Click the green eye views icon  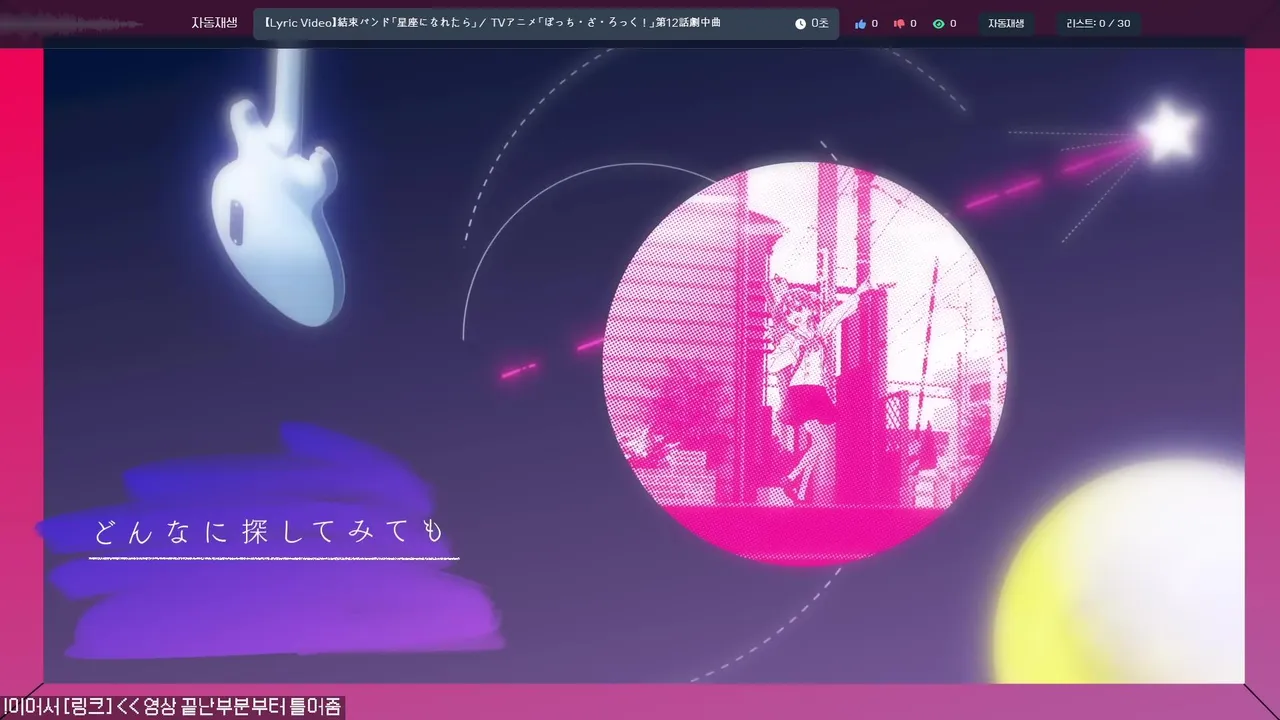coord(938,23)
